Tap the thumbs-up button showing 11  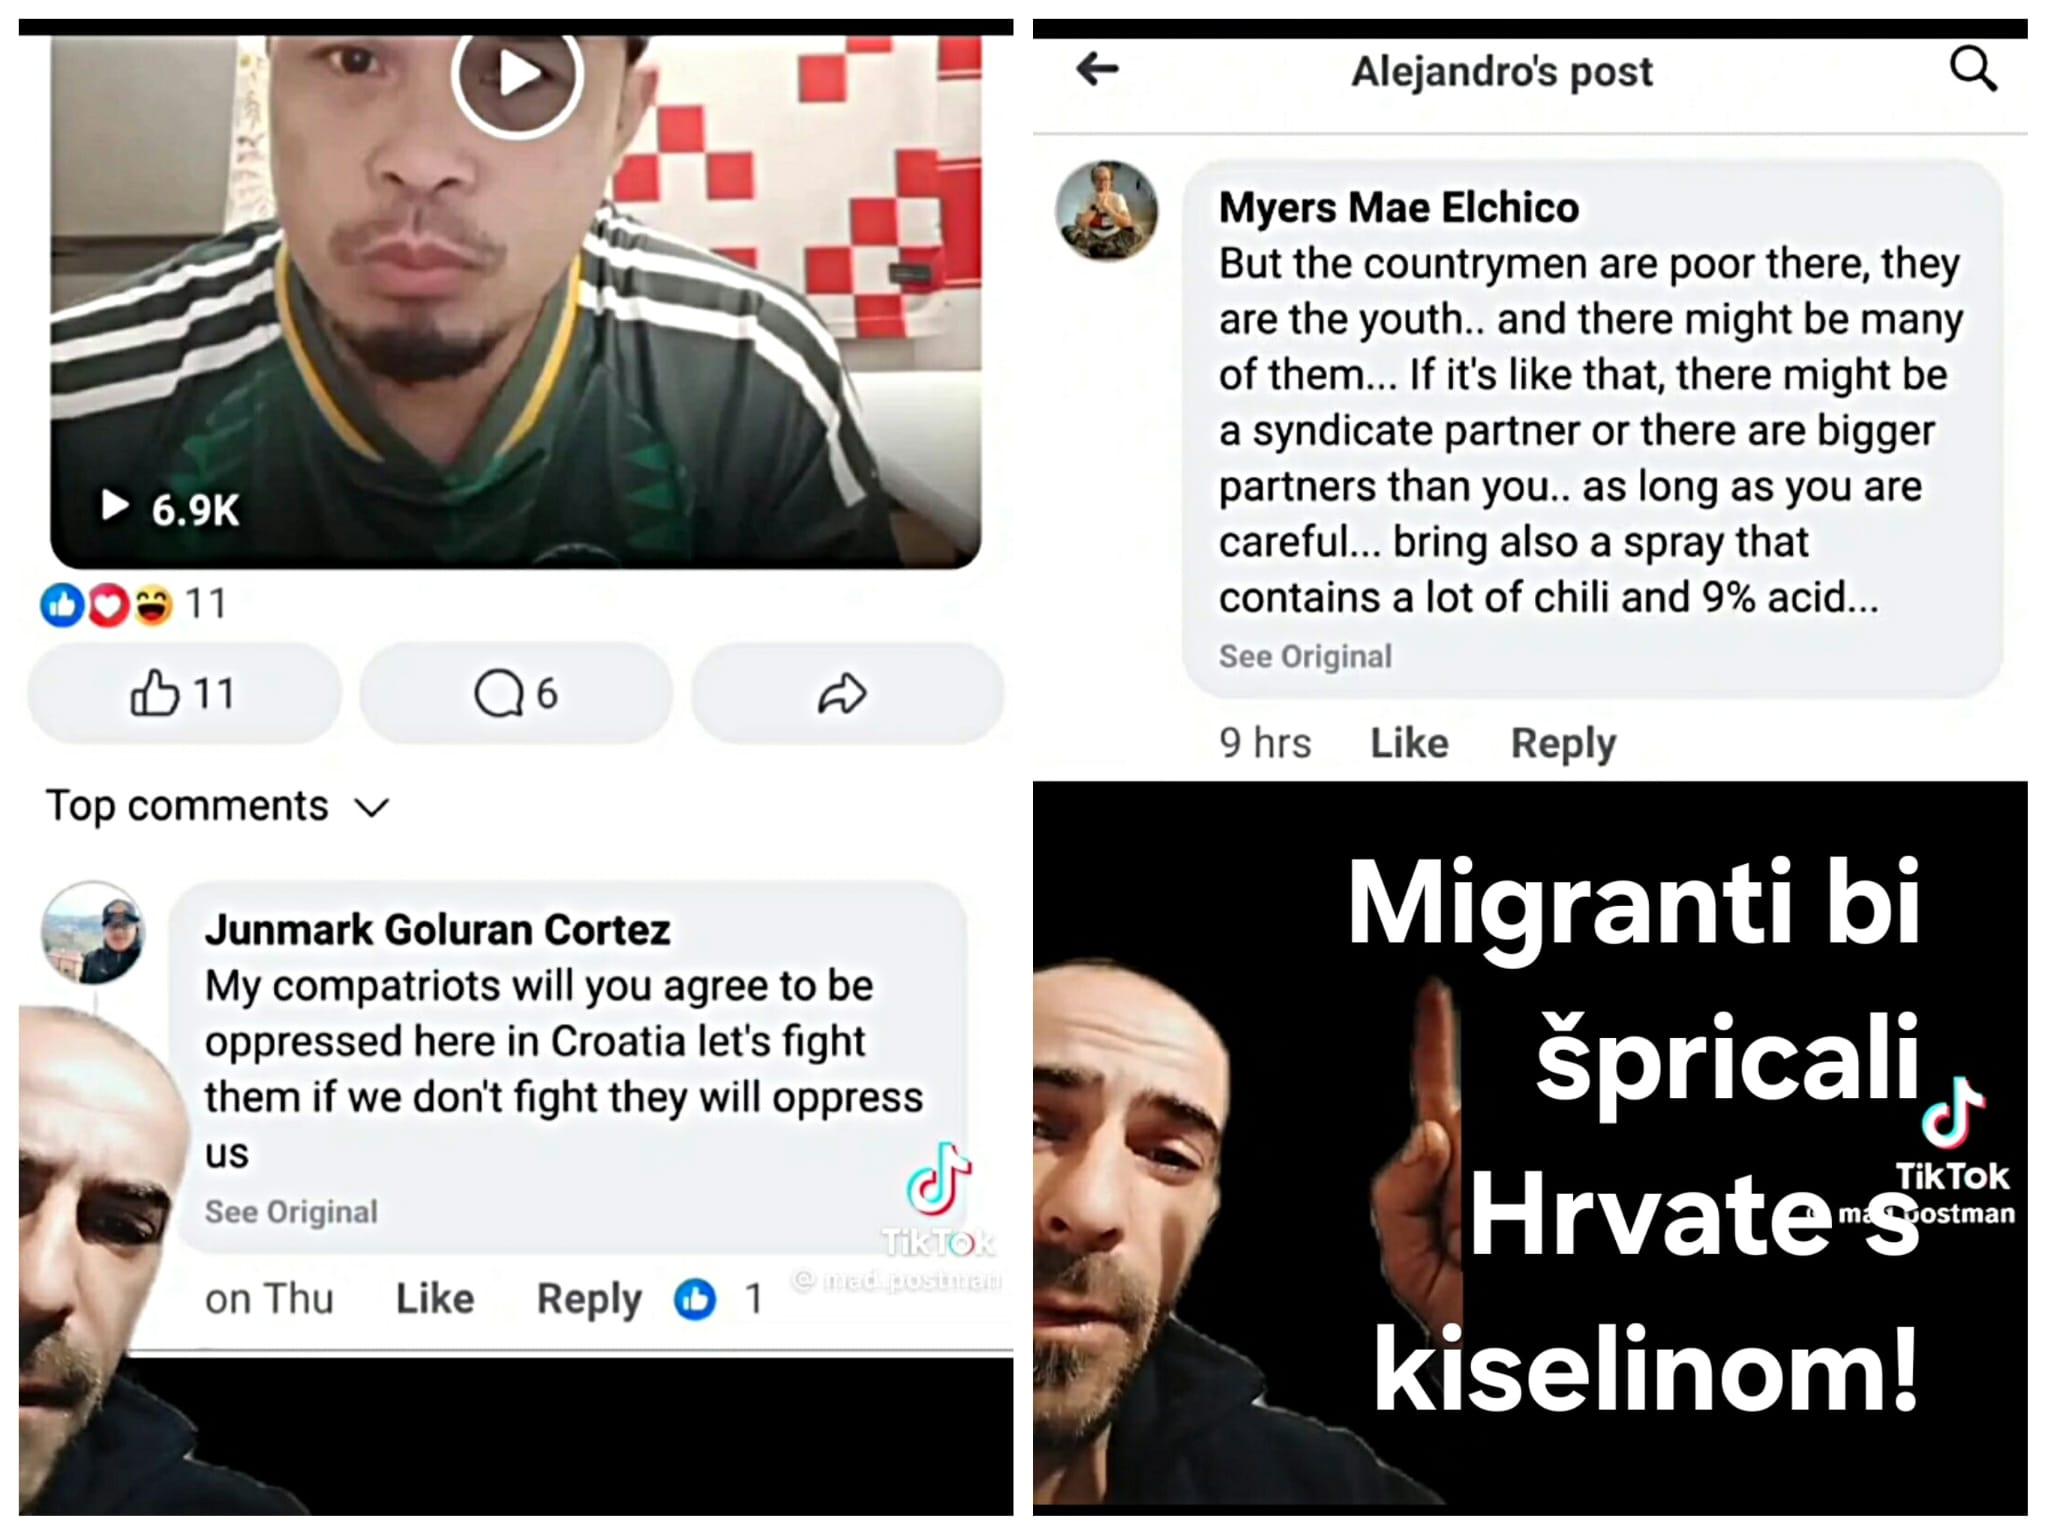click(184, 693)
